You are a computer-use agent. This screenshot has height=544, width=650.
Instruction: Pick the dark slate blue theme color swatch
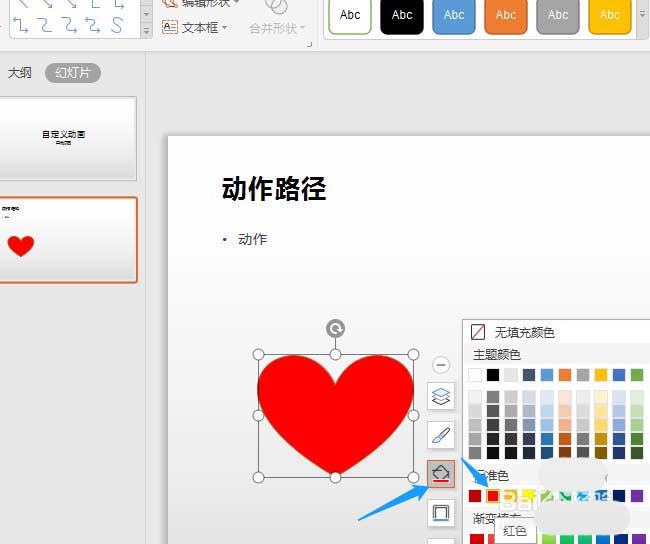point(529,375)
